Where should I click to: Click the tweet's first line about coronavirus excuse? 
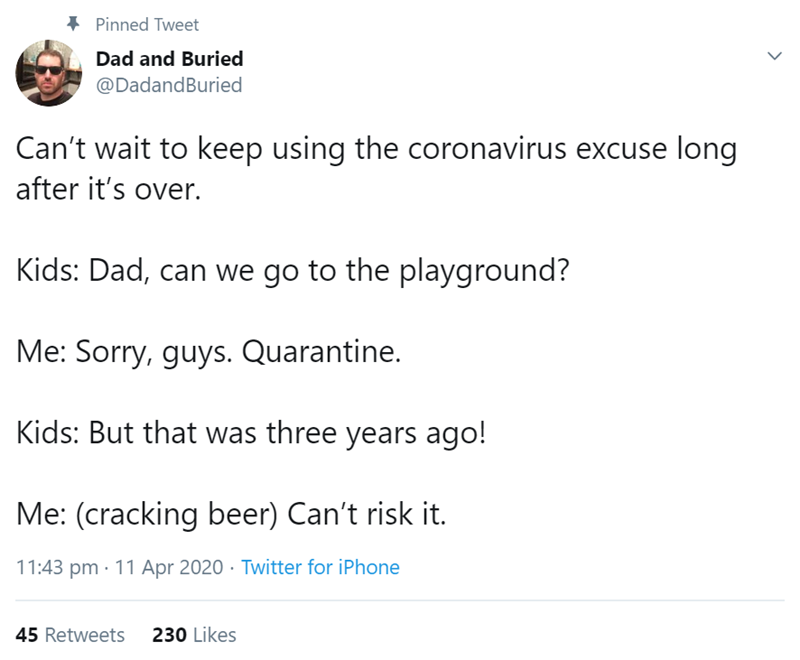[376, 151]
